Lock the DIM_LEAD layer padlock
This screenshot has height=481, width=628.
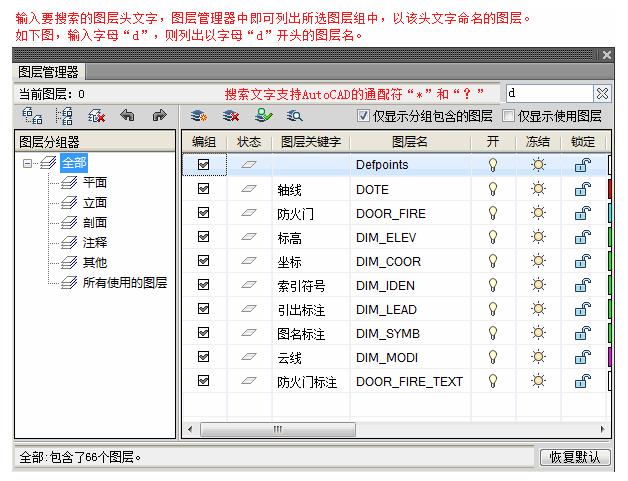[x=583, y=309]
